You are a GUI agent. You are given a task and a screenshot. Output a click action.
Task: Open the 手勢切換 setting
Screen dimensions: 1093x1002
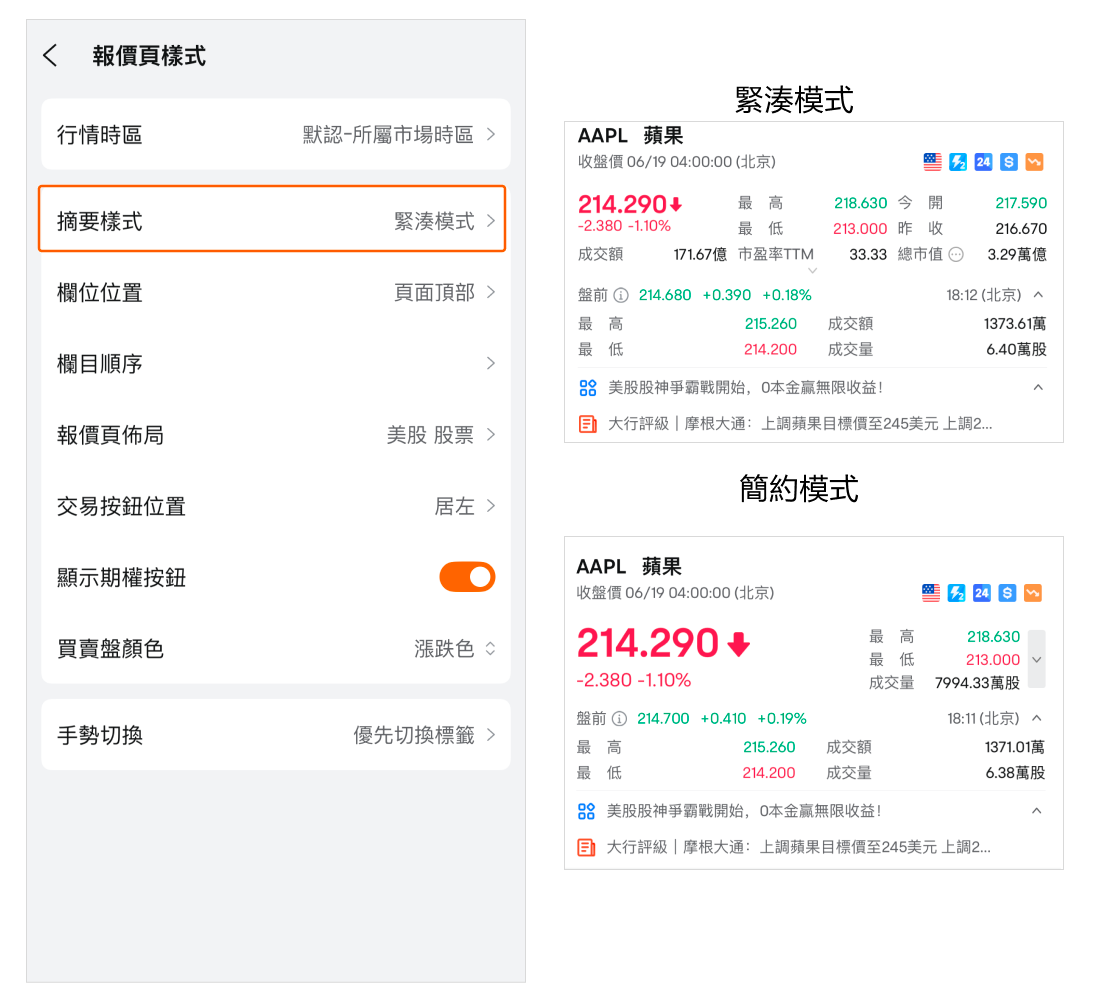click(275, 735)
